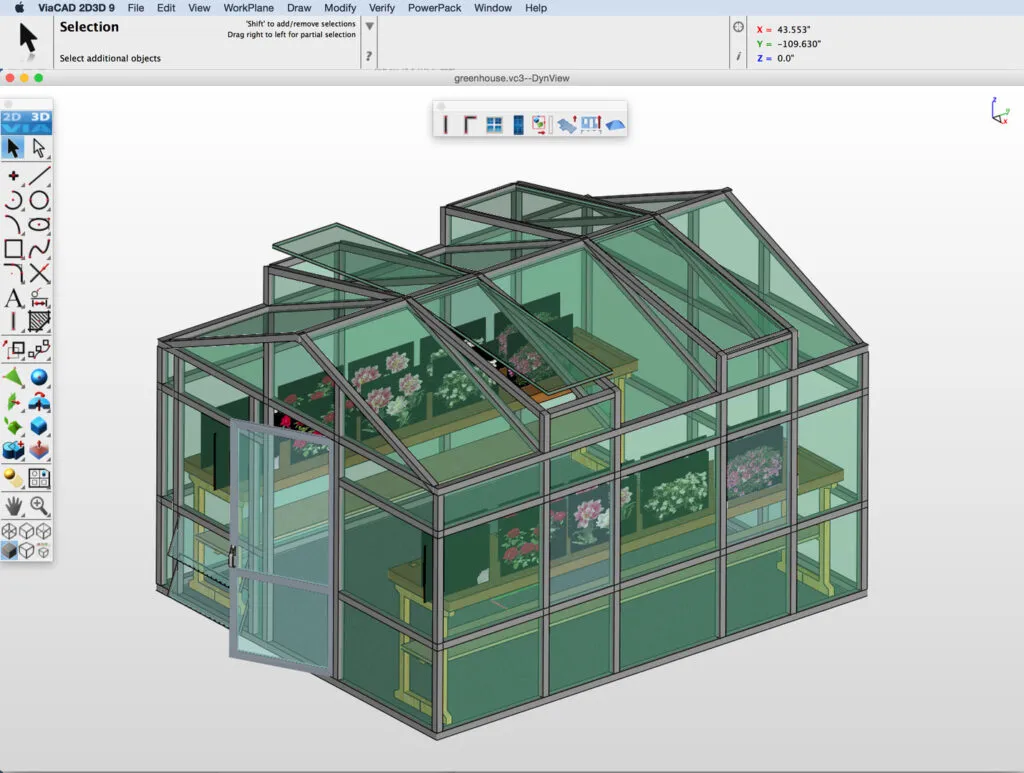Open the WorkPlane menu

248,8
